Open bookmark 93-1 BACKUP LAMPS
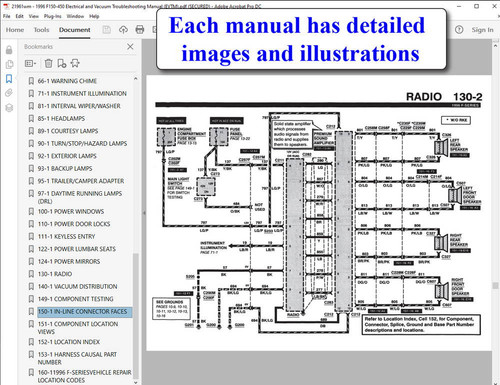The width and height of the screenshot is (500, 385). coord(65,169)
